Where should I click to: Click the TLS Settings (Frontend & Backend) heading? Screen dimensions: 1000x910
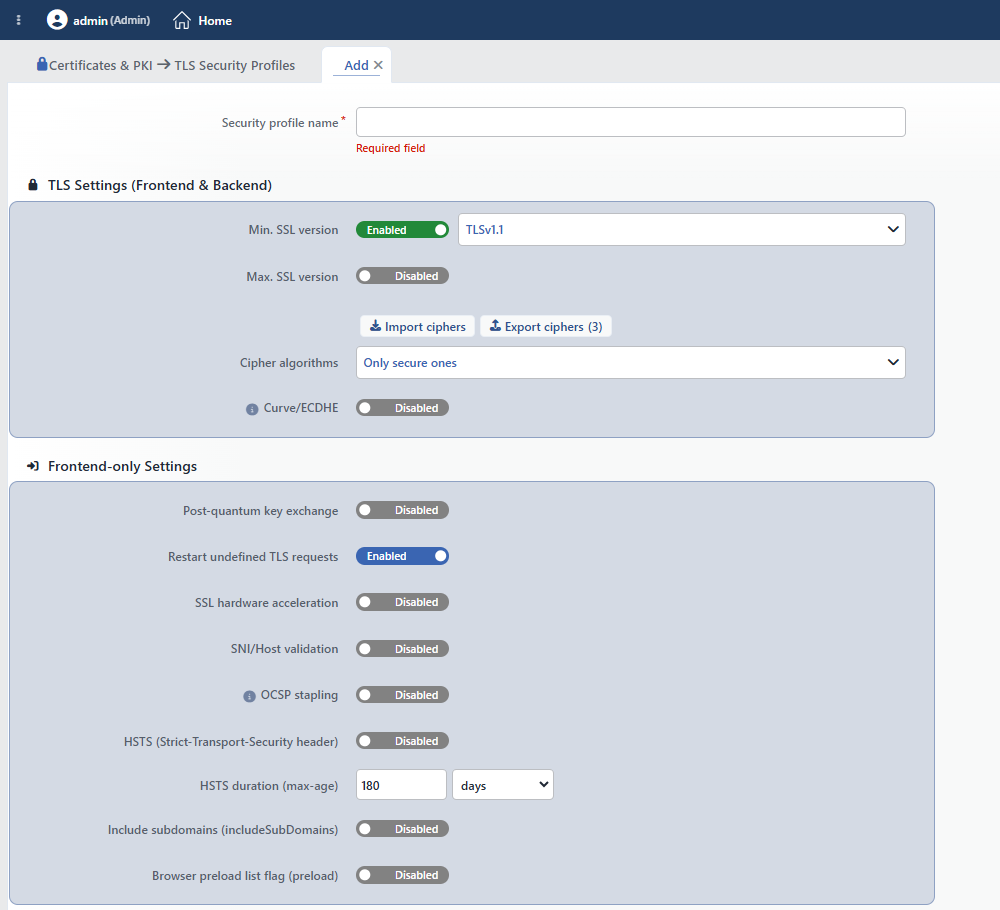tap(160, 185)
